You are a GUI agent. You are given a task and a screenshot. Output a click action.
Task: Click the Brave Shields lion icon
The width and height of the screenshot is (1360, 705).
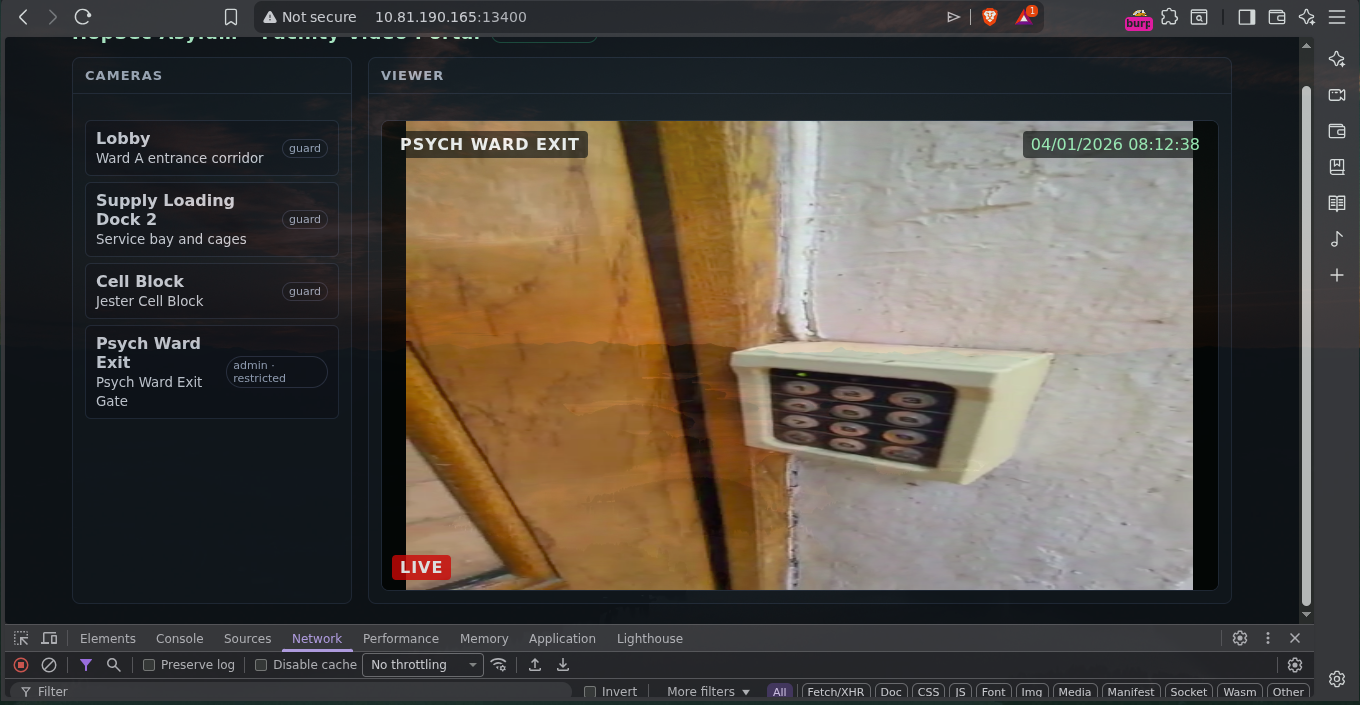pos(990,17)
